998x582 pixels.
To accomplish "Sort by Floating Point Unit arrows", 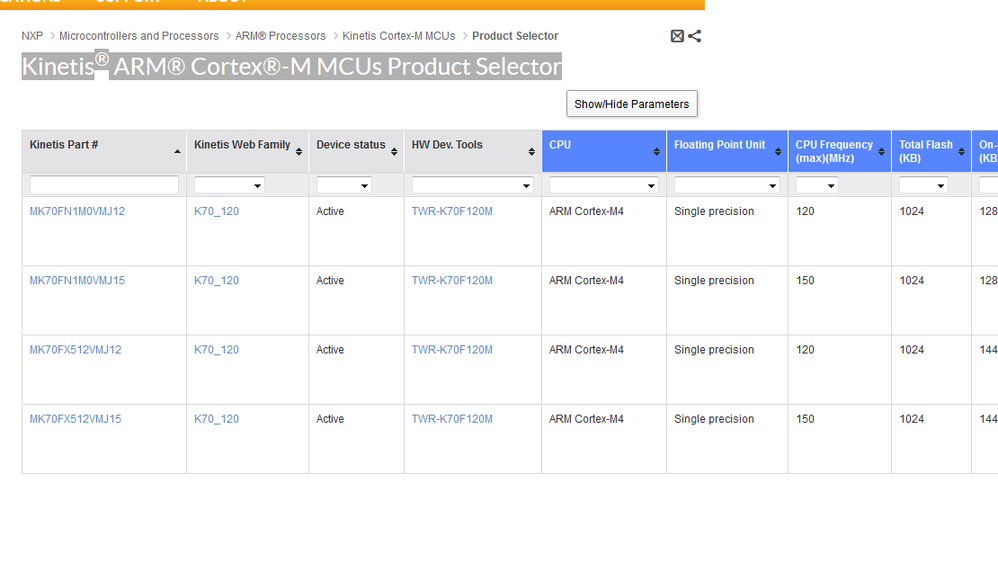I will (778, 152).
